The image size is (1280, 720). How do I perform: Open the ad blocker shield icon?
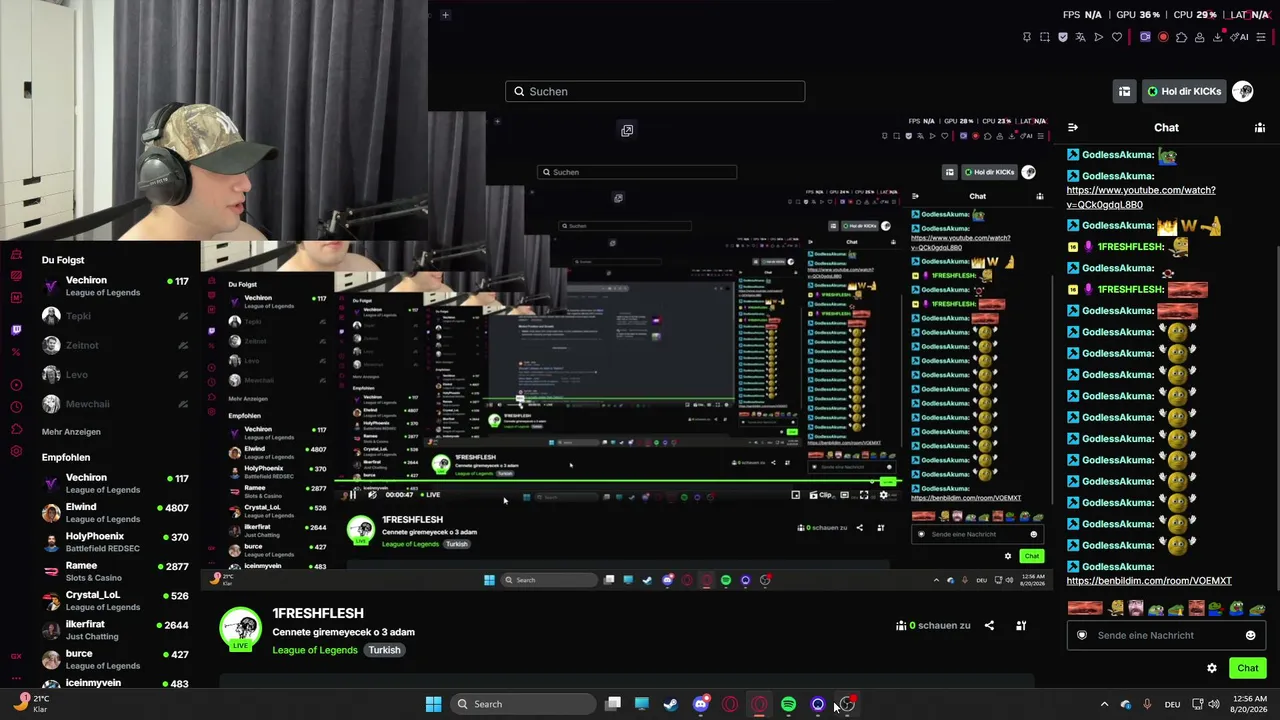[x=1063, y=37]
